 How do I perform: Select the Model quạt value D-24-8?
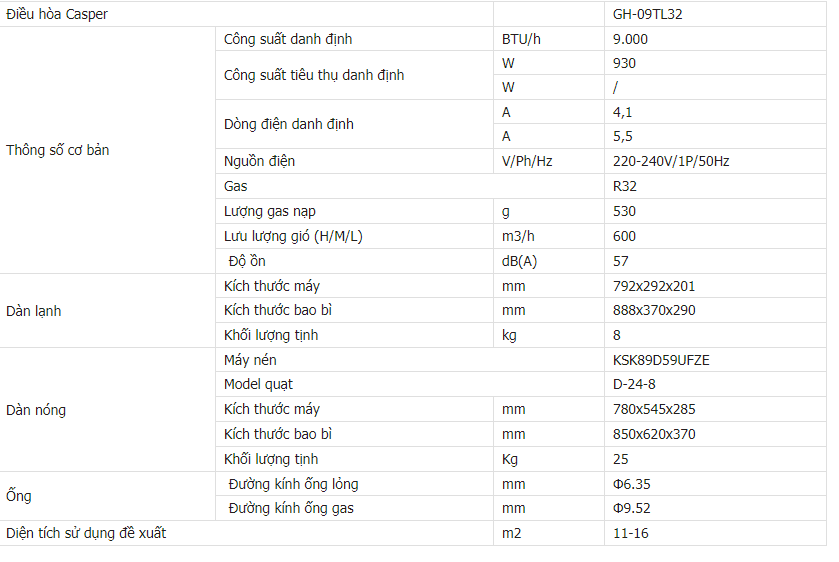tap(635, 384)
